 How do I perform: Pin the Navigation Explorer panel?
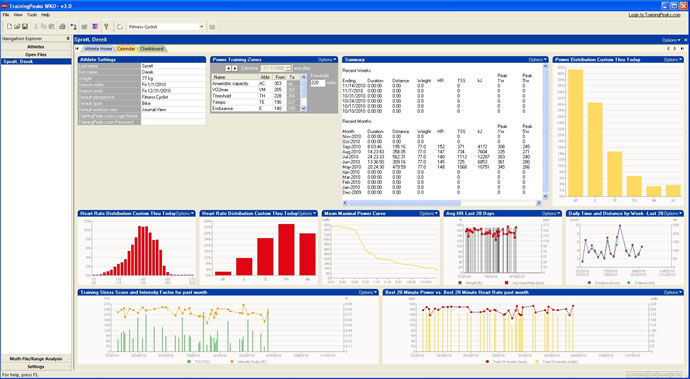click(68, 39)
